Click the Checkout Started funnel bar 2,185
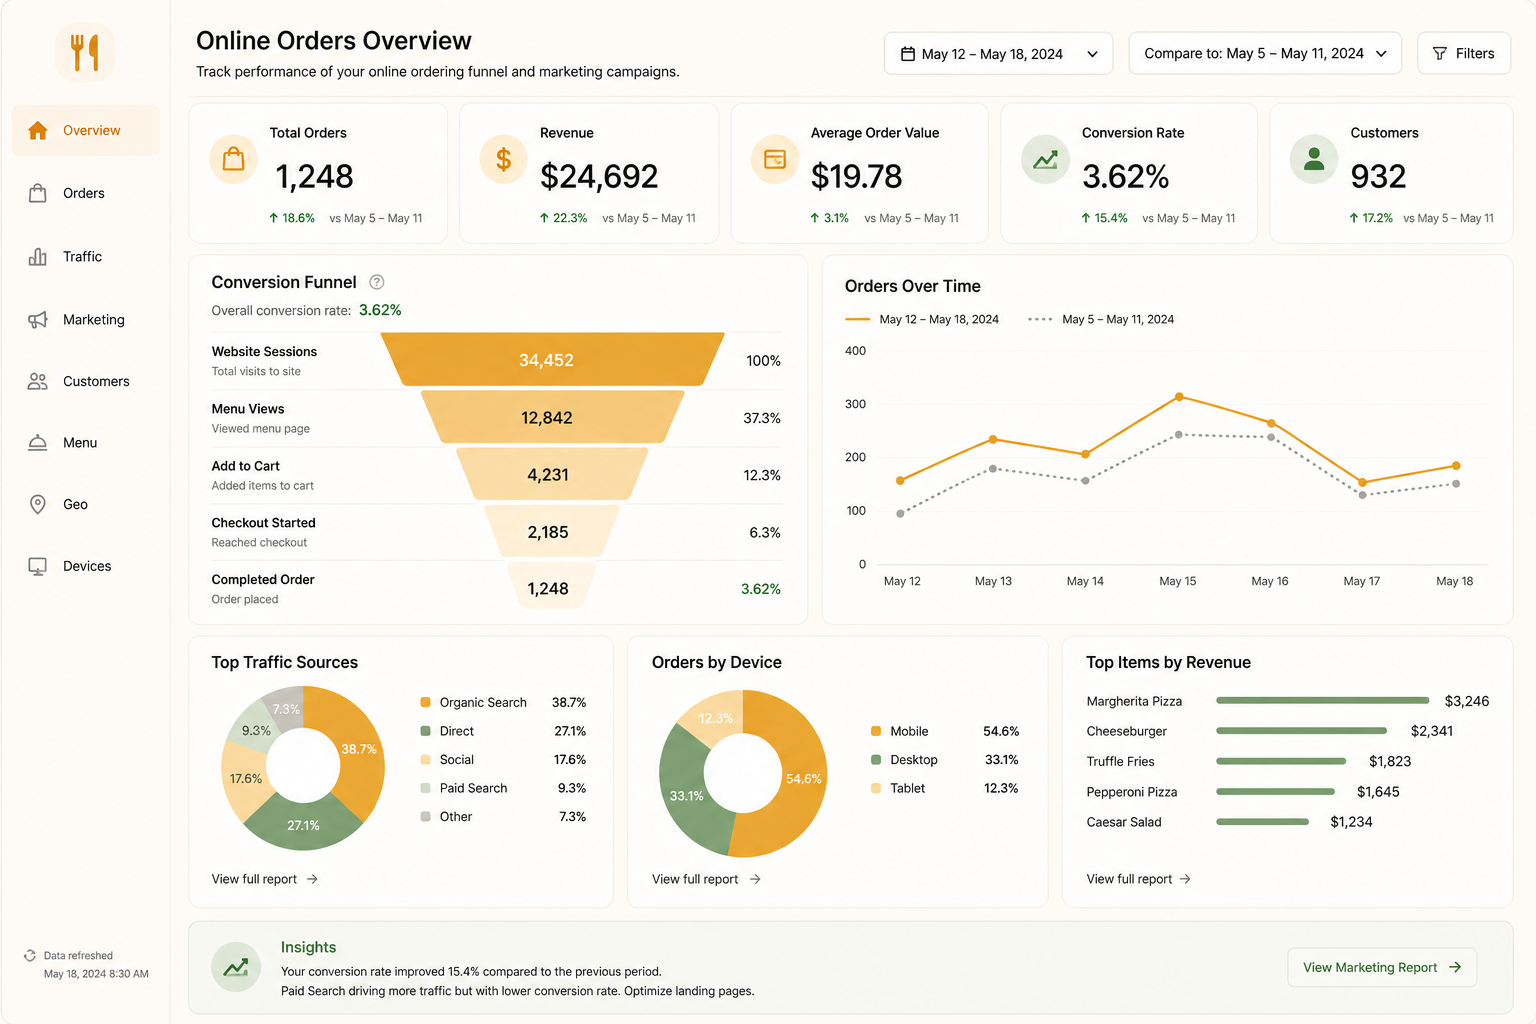The image size is (1536, 1024). (552, 531)
